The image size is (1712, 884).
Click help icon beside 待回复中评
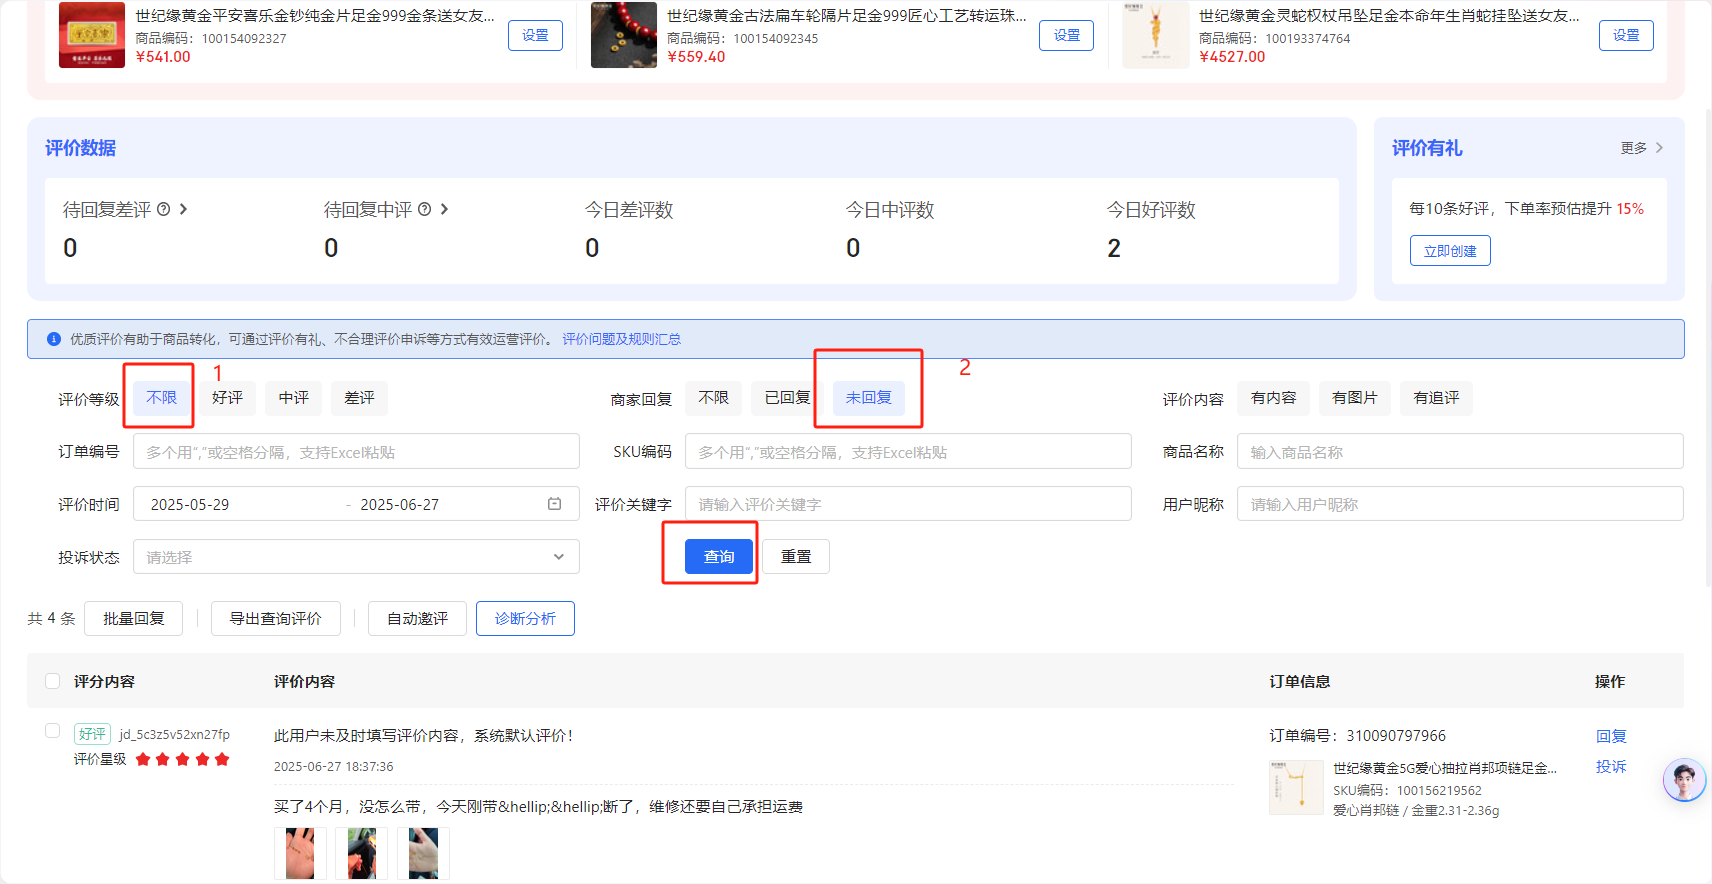[425, 209]
